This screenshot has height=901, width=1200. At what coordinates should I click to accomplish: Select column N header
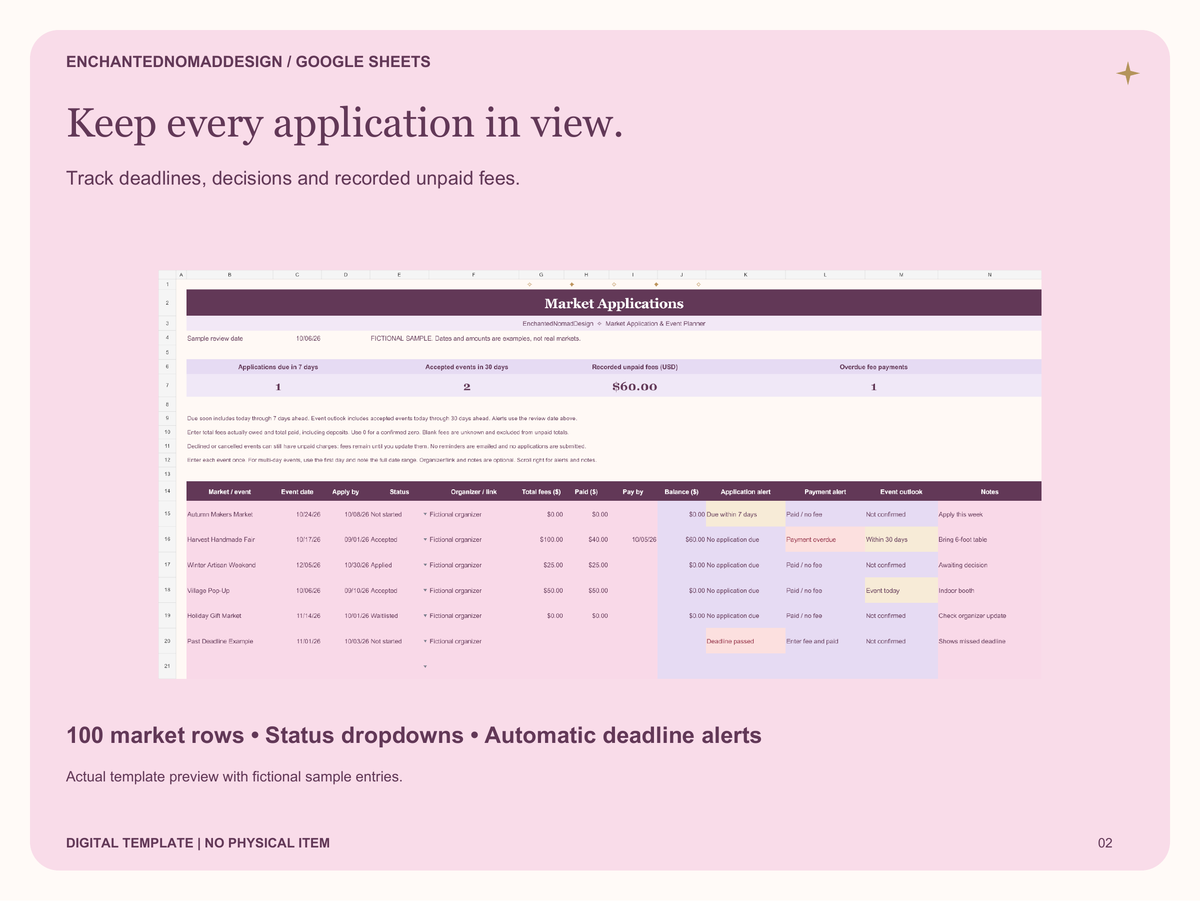[989, 275]
